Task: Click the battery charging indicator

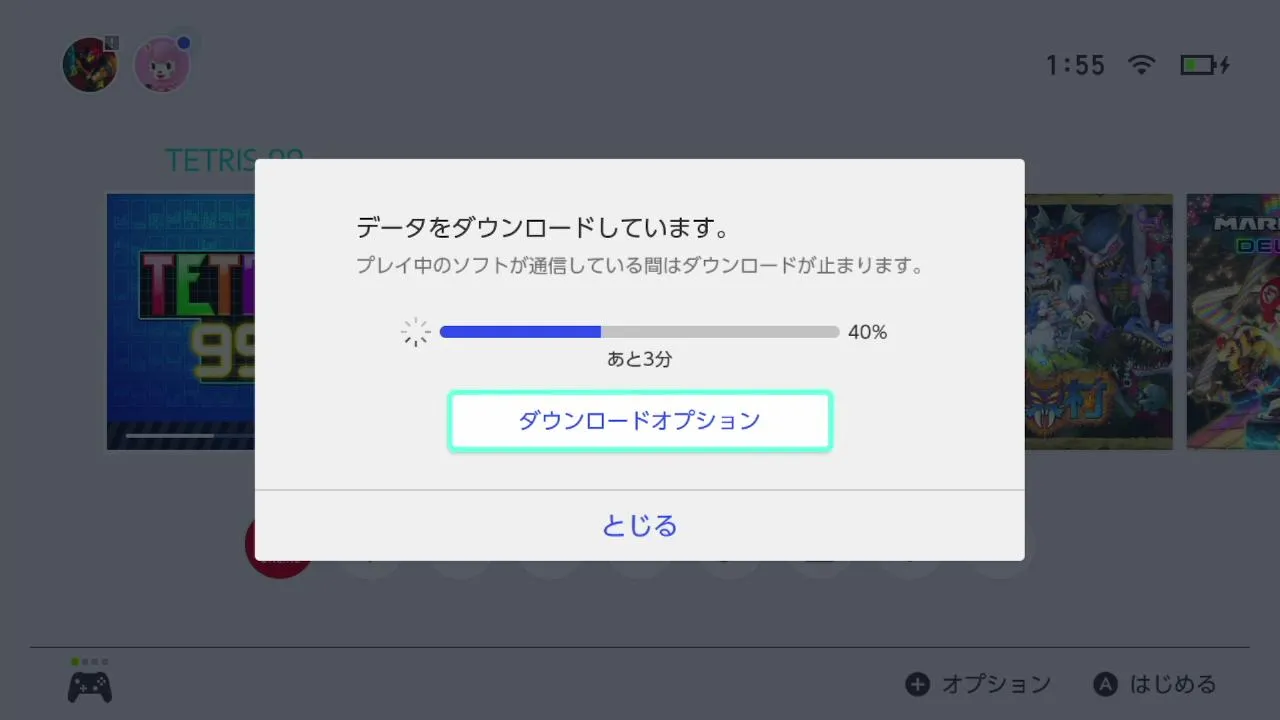Action: tap(1204, 65)
